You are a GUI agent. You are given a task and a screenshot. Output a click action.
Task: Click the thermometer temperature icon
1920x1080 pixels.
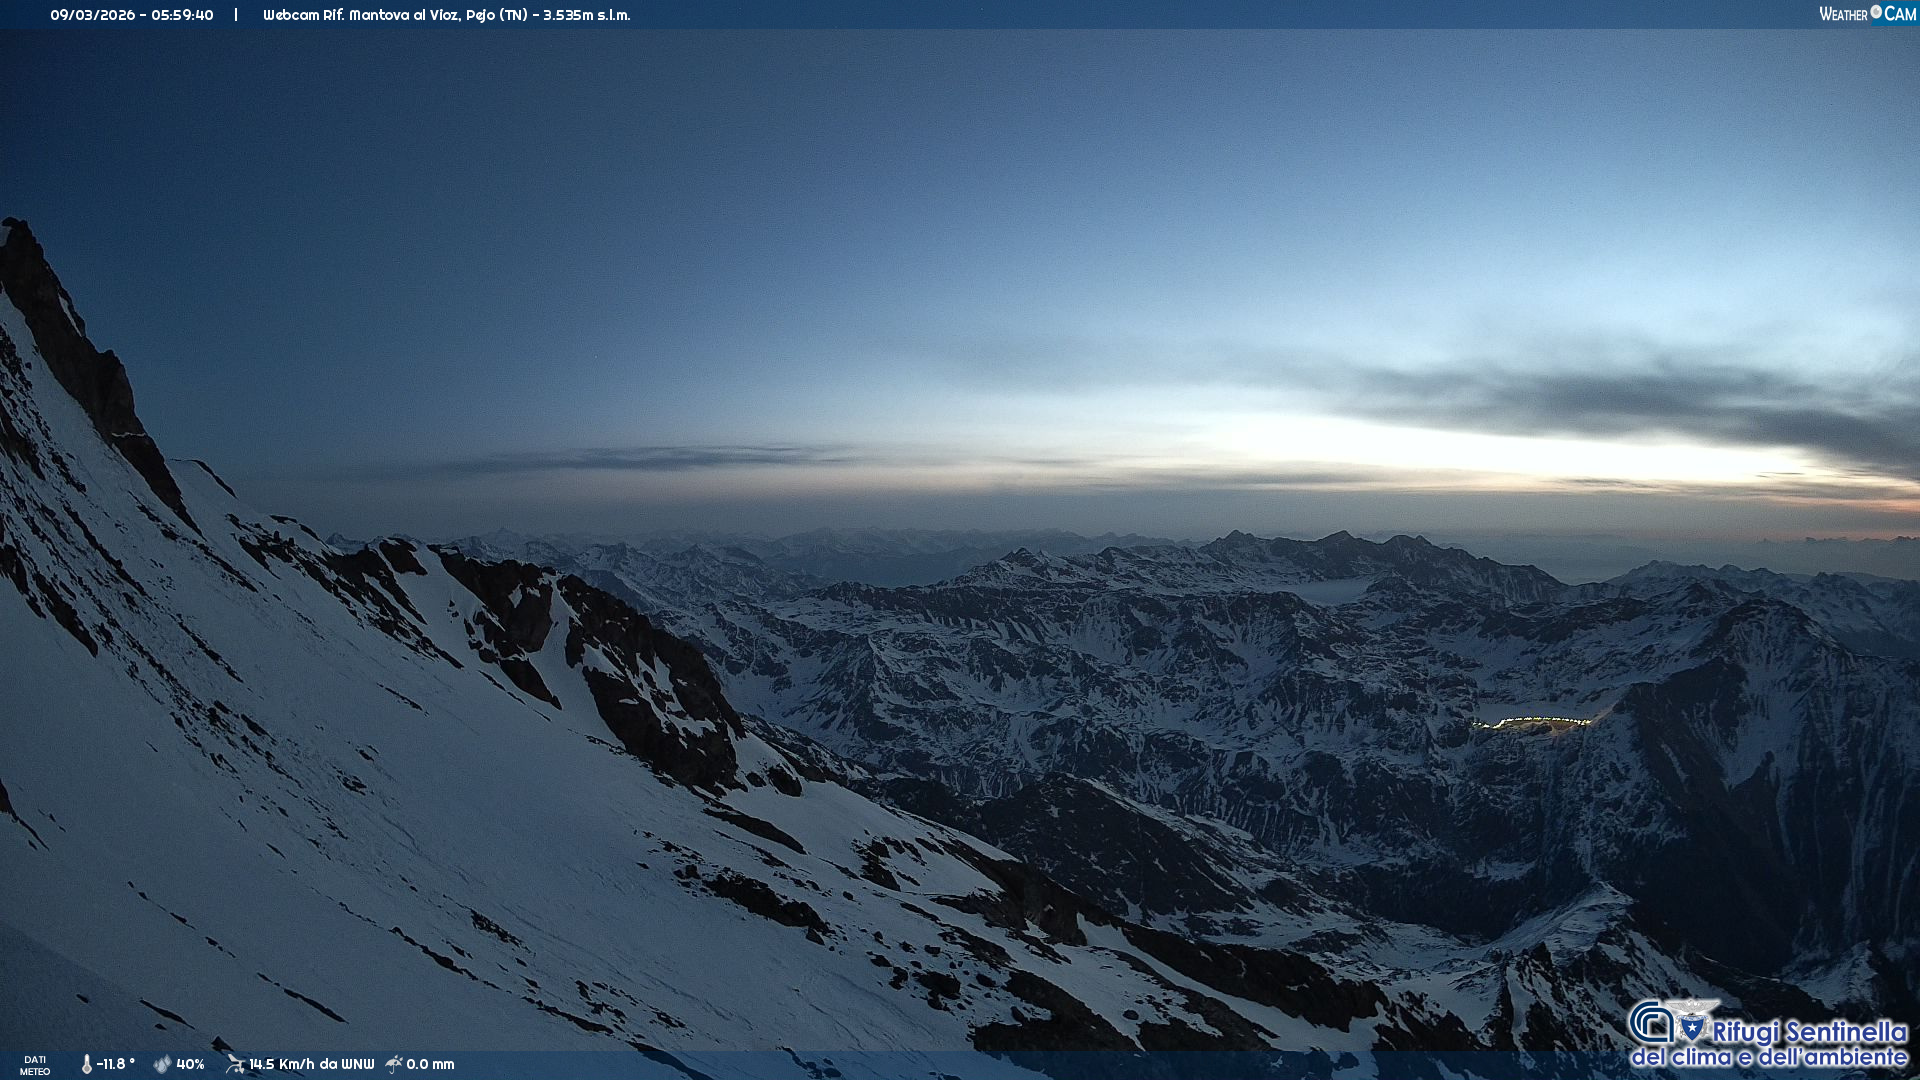86,1064
